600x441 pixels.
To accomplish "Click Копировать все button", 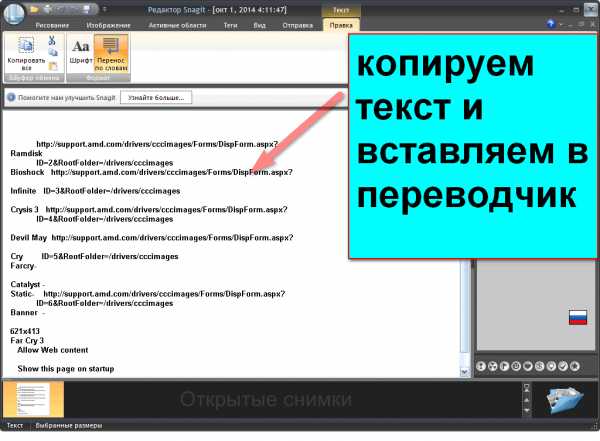I will point(26,53).
